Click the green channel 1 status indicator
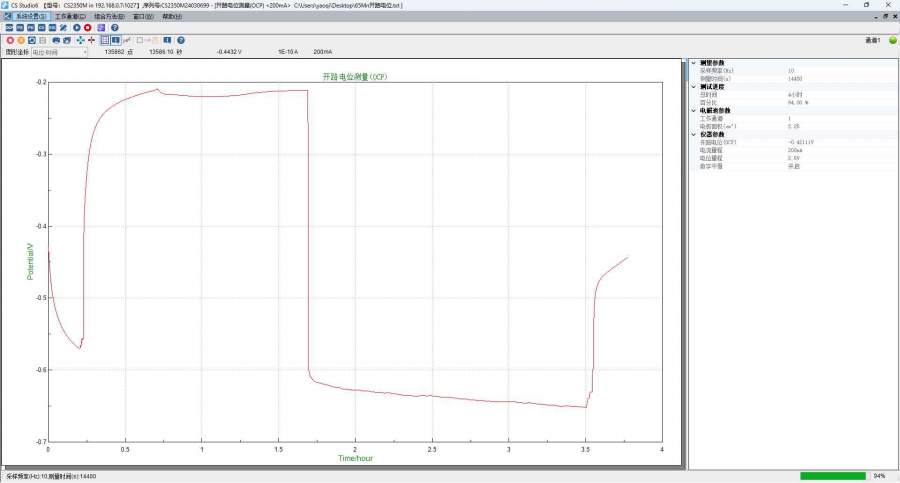The width and height of the screenshot is (900, 483). point(892,40)
